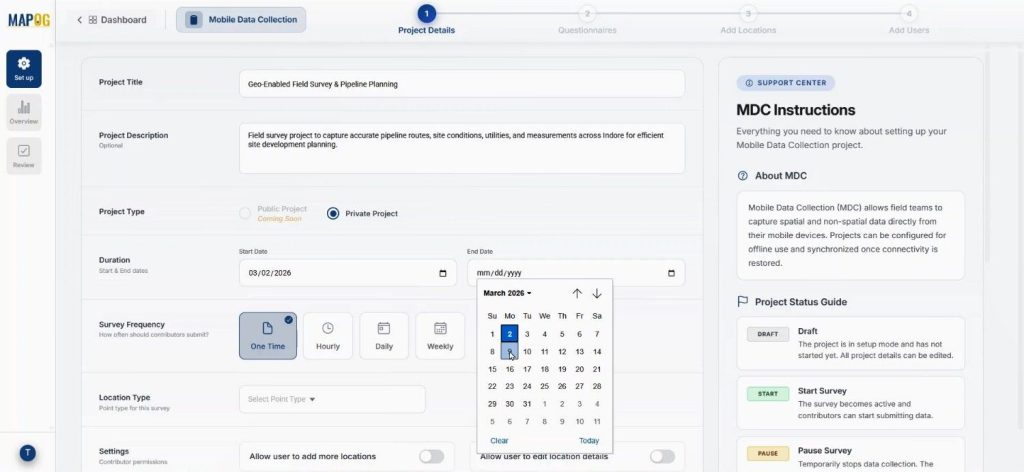This screenshot has height=472, width=1024.
Task: Click the Project Title input field
Action: [462, 84]
